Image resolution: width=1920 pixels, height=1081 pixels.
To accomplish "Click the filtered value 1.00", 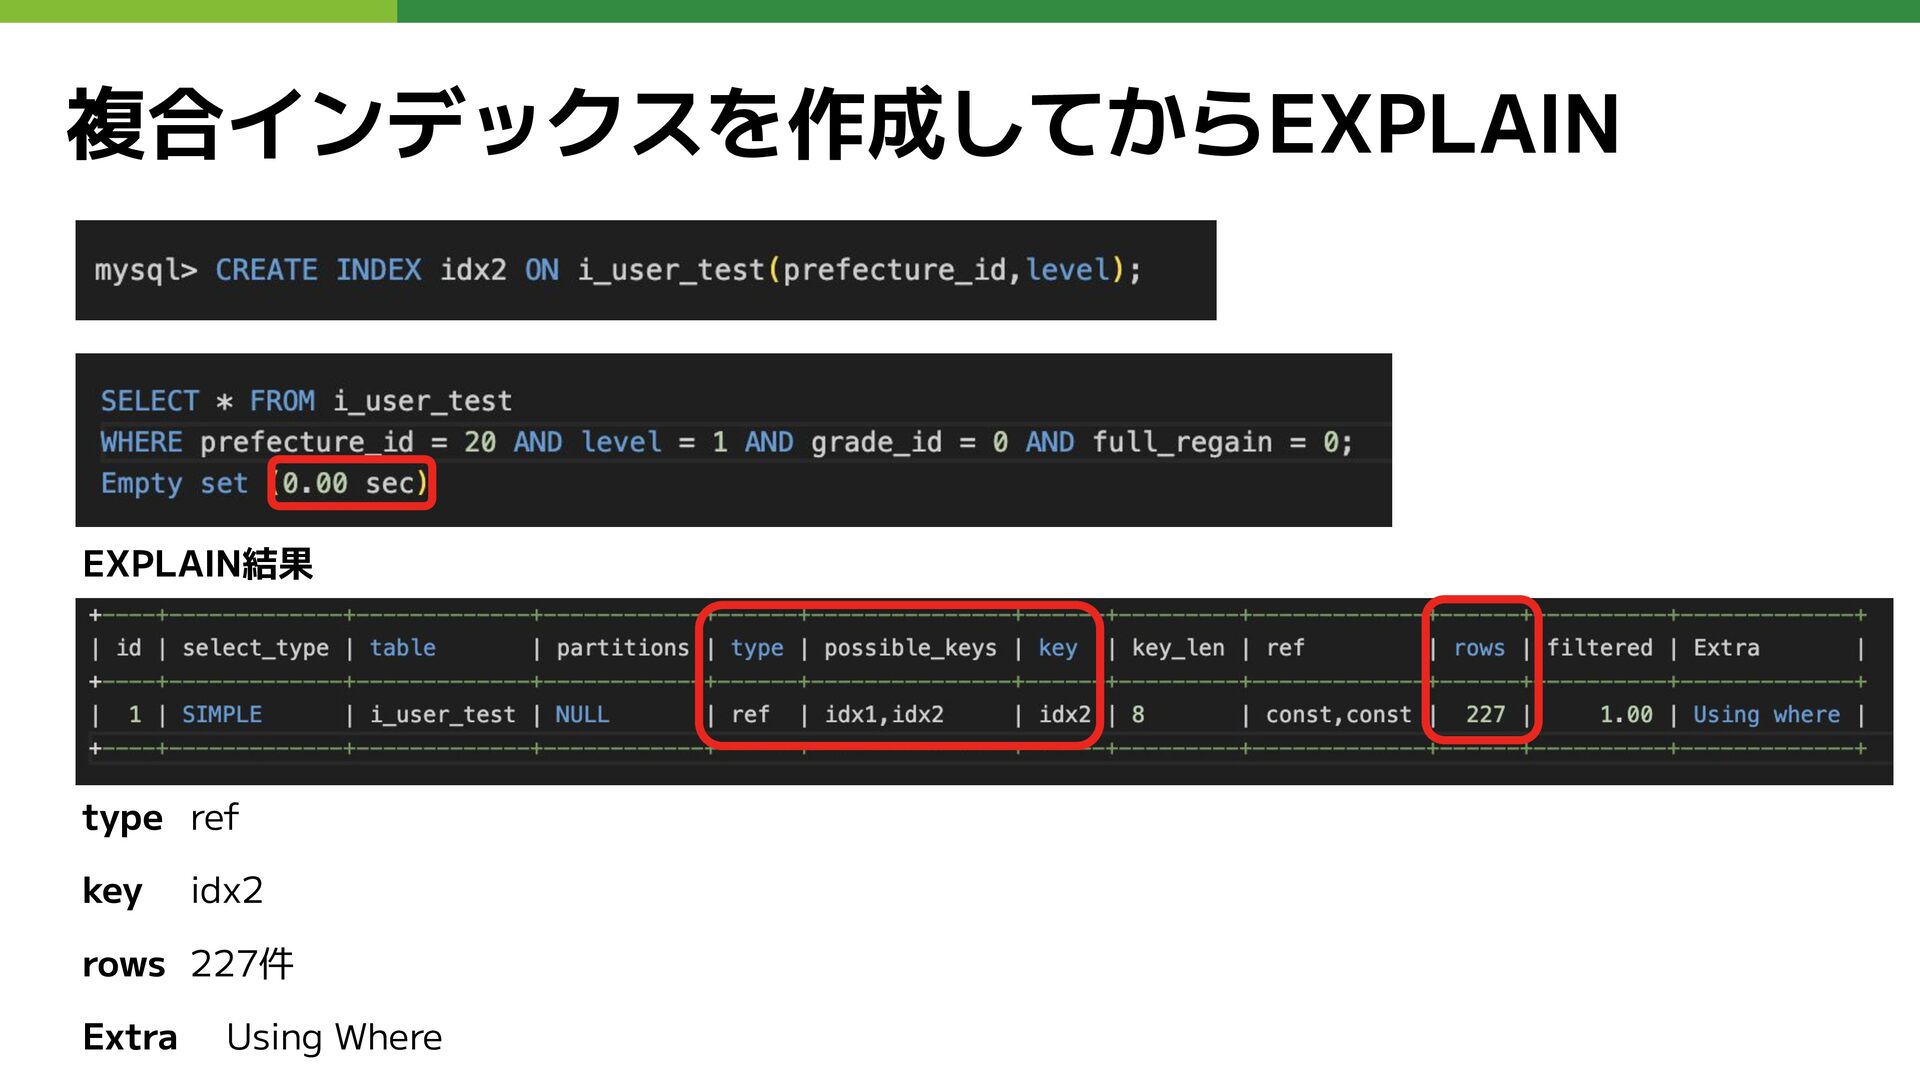I will pos(1626,715).
